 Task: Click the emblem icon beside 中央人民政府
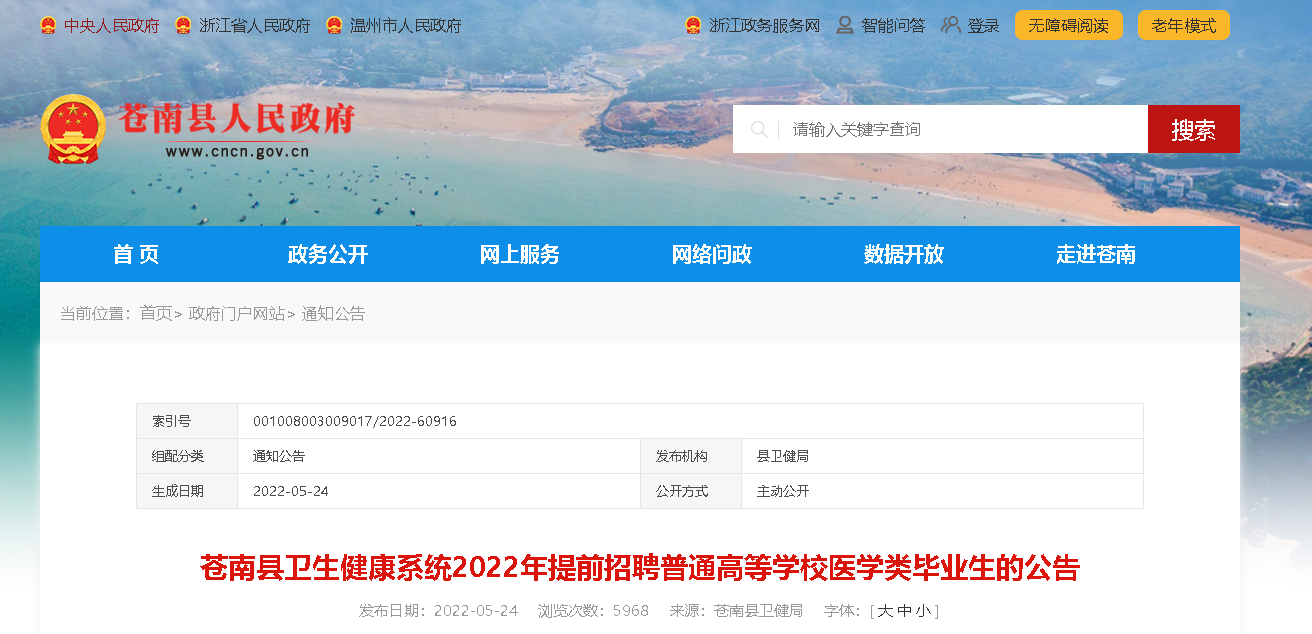click(48, 26)
